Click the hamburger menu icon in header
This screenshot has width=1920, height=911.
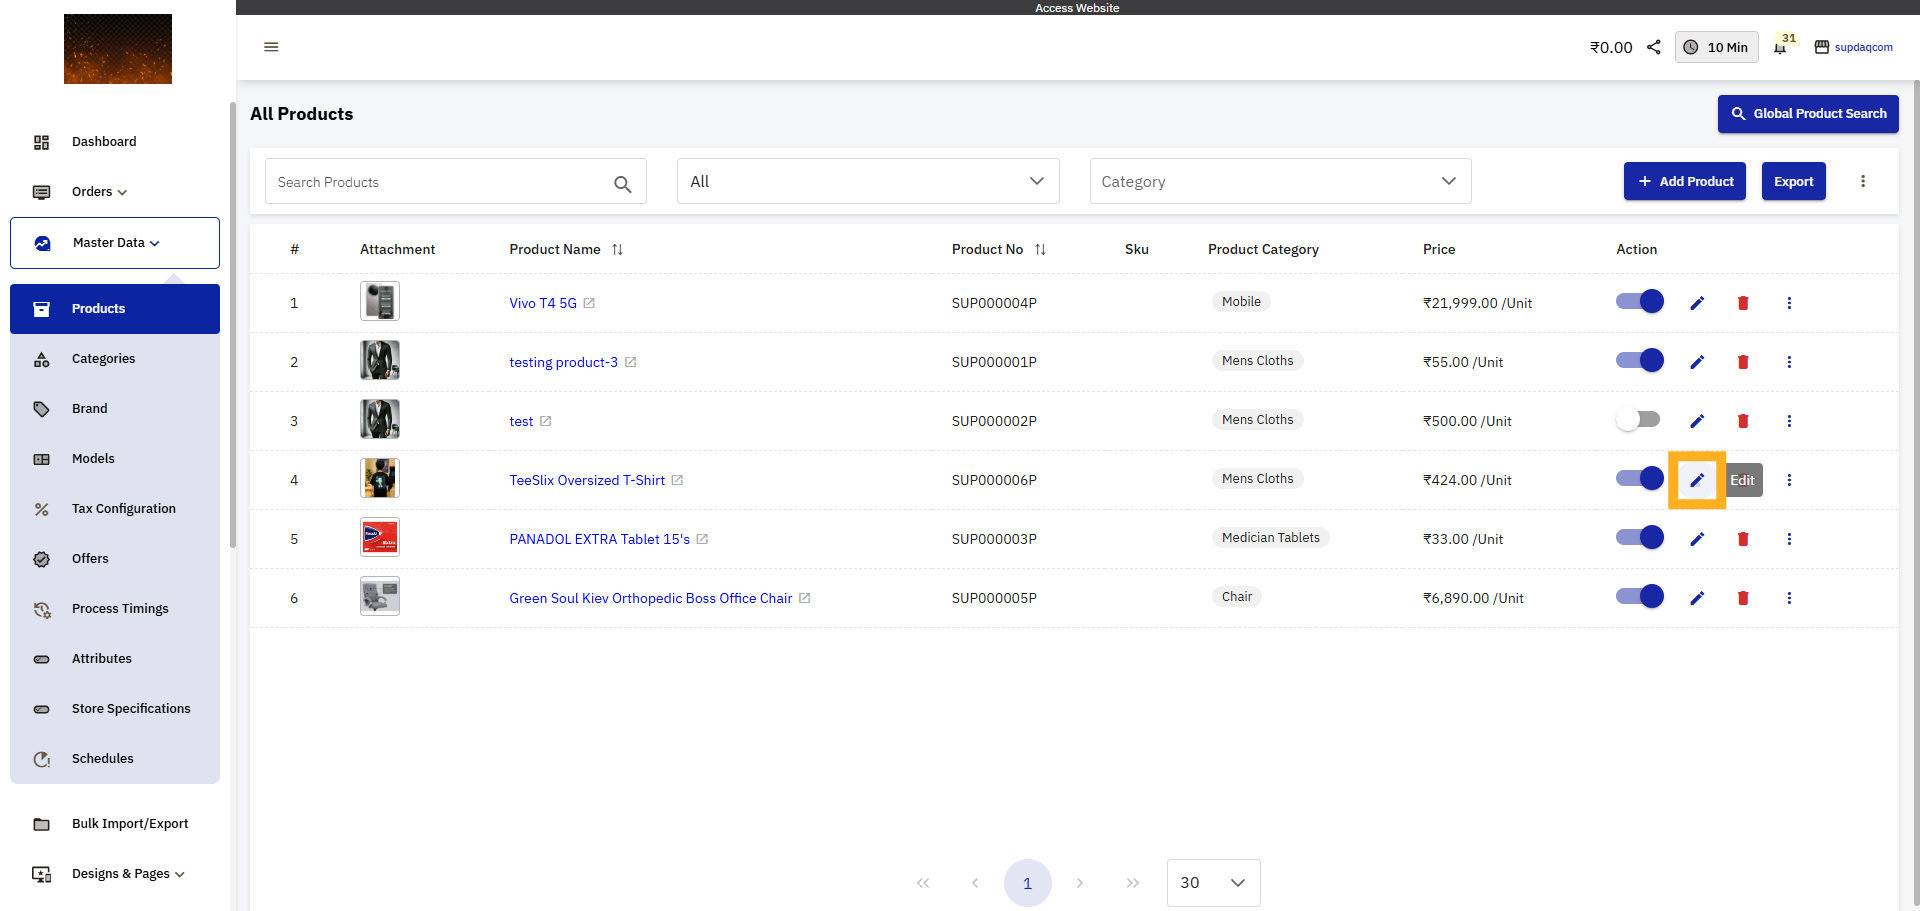click(271, 47)
